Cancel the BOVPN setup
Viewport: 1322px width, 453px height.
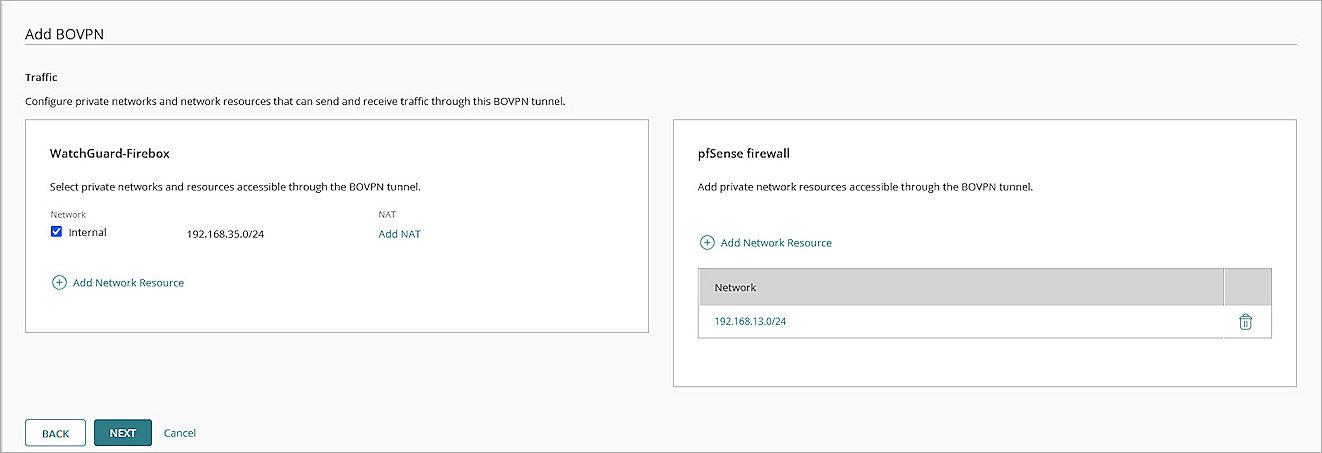tap(180, 433)
